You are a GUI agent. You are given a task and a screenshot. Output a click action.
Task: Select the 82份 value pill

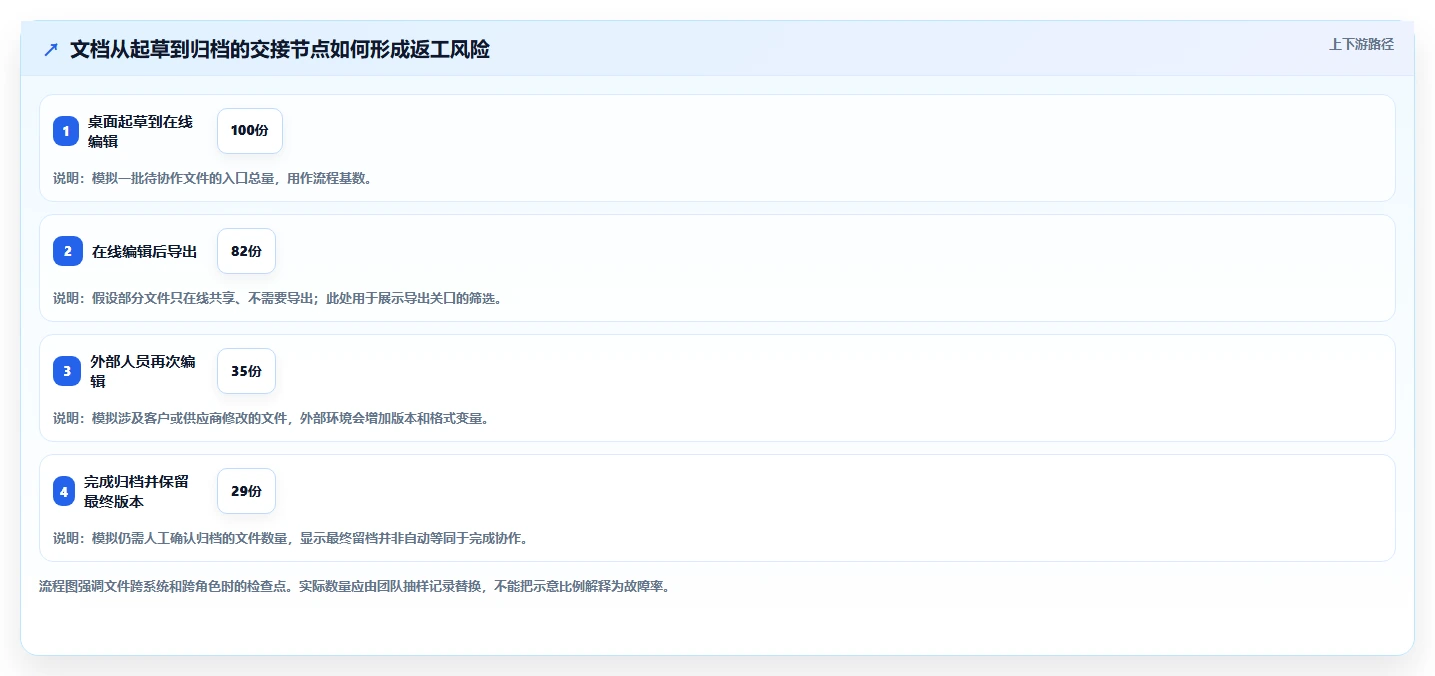tap(246, 251)
